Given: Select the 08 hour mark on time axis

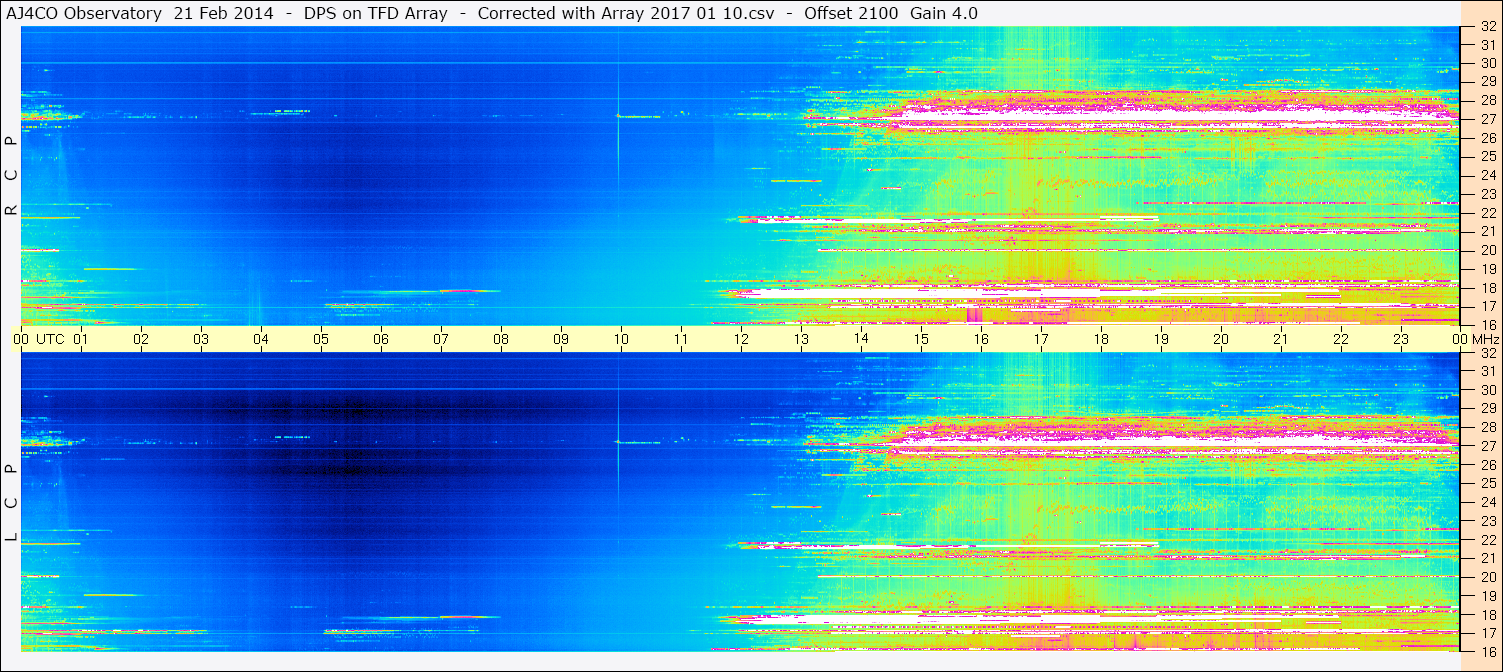Looking at the screenshot, I should tap(501, 339).
